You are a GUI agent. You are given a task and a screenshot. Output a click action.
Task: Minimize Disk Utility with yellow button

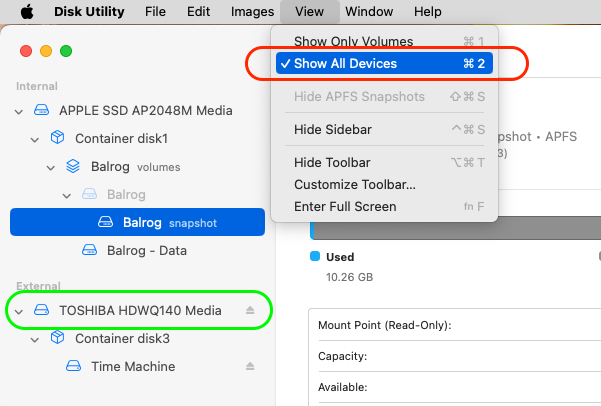46,51
